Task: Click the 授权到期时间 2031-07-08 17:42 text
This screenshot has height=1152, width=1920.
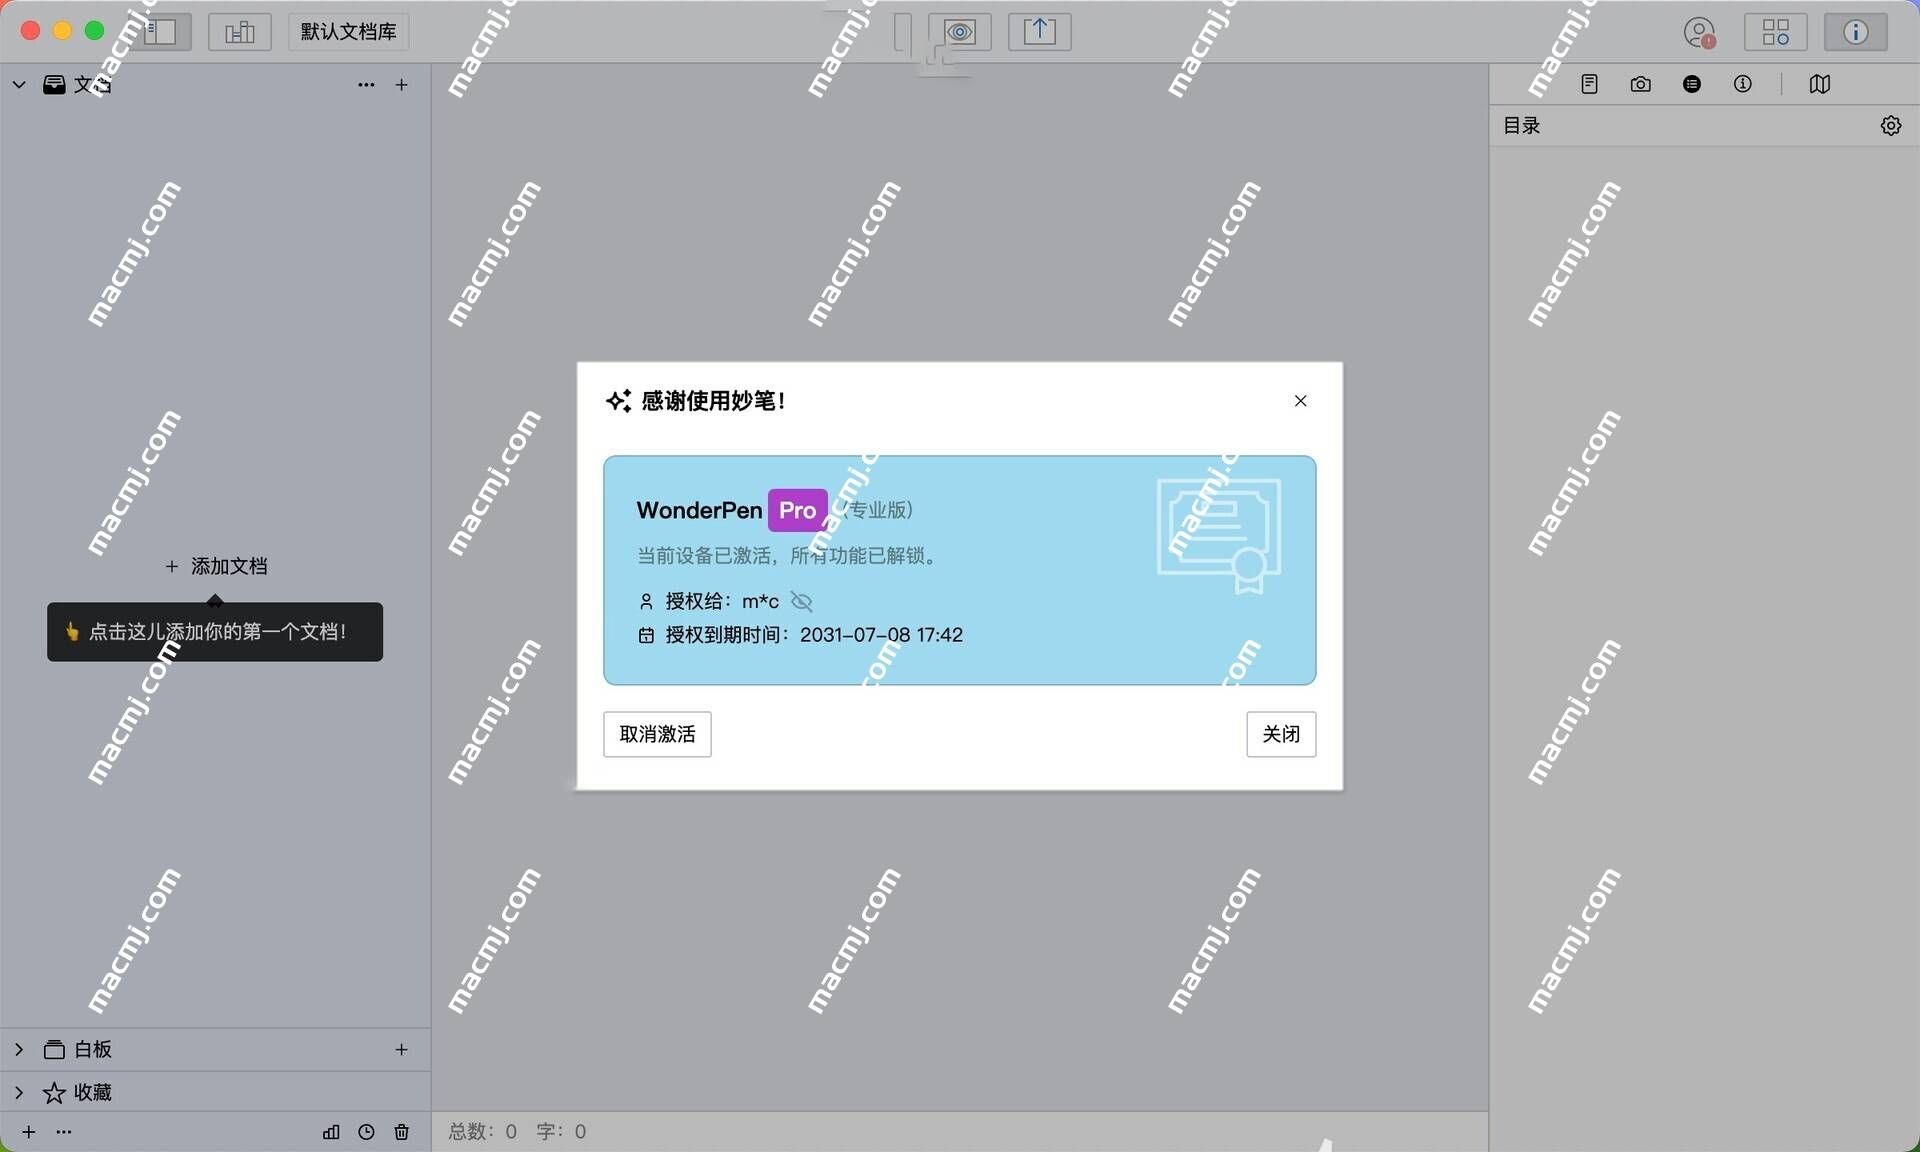Action: 814,635
